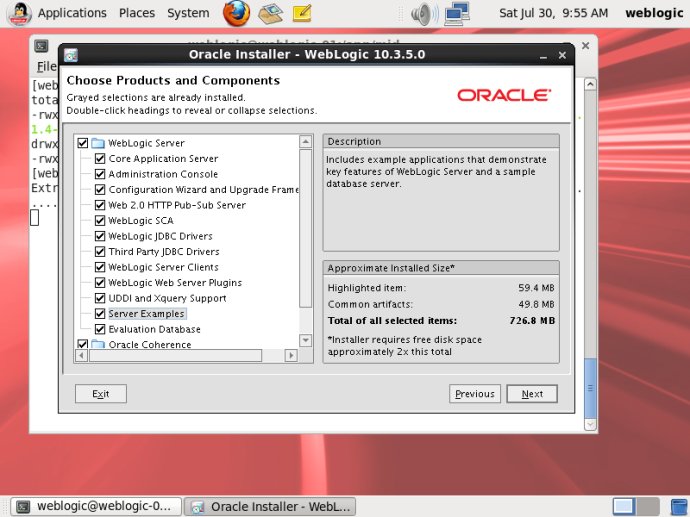The height and width of the screenshot is (517, 690).
Task: Select the WebLogic Server tree heading
Action: [146, 143]
